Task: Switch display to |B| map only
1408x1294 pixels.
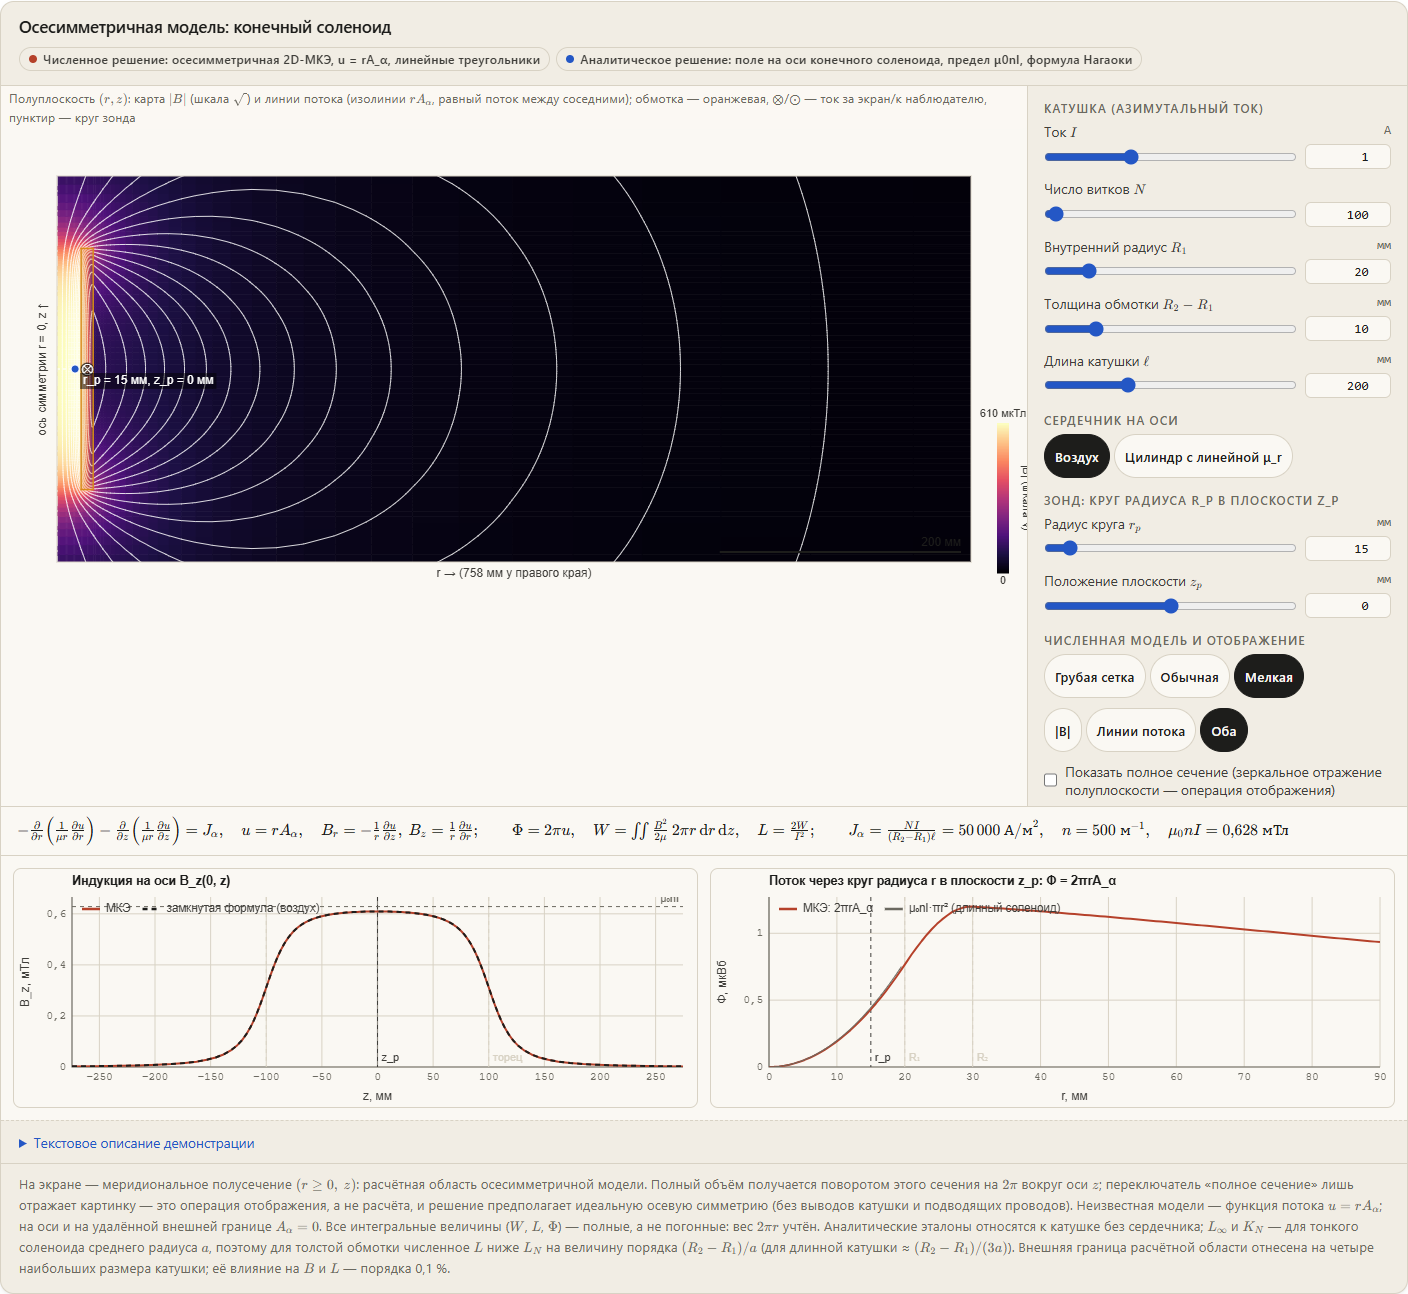Action: 1062,731
